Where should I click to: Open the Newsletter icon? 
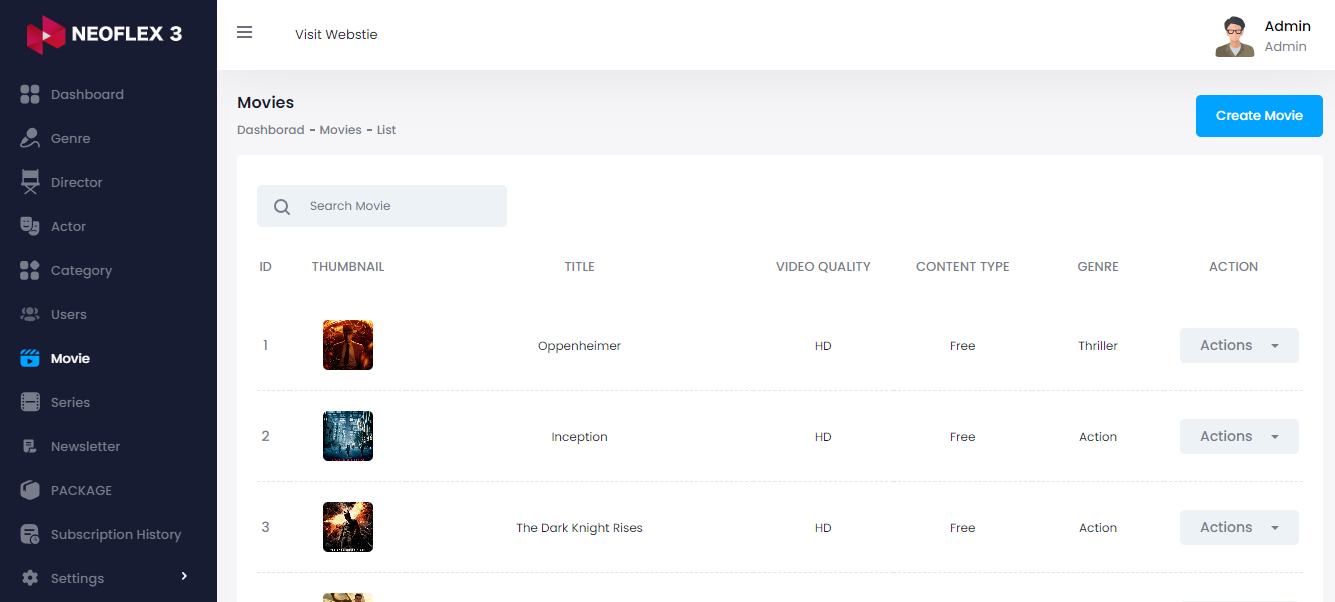[x=31, y=446]
